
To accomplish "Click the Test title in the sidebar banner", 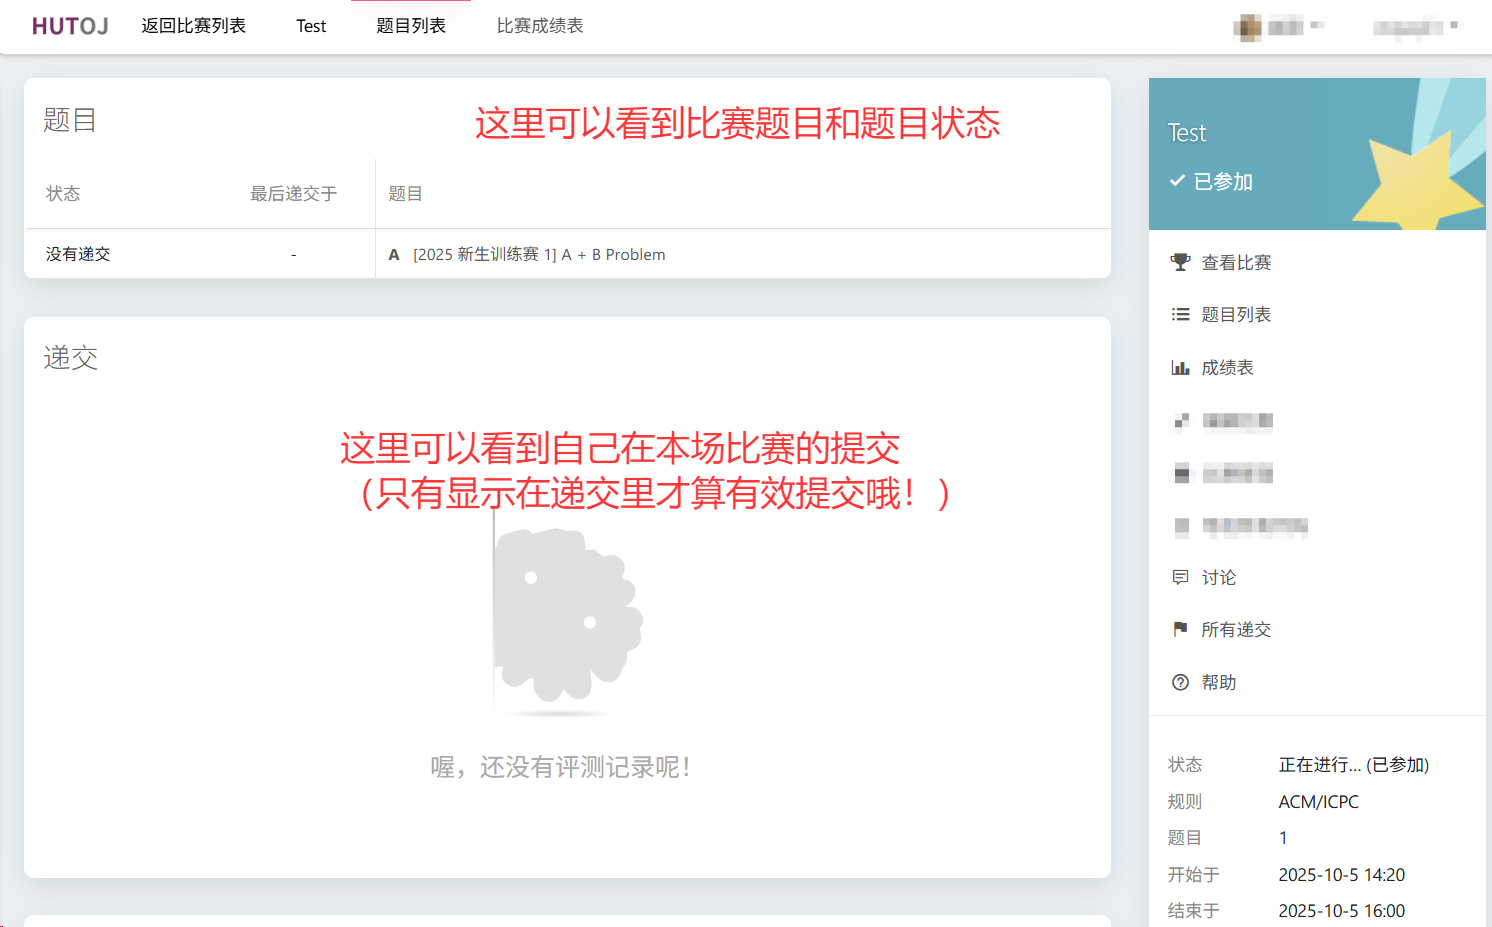I will [1187, 133].
